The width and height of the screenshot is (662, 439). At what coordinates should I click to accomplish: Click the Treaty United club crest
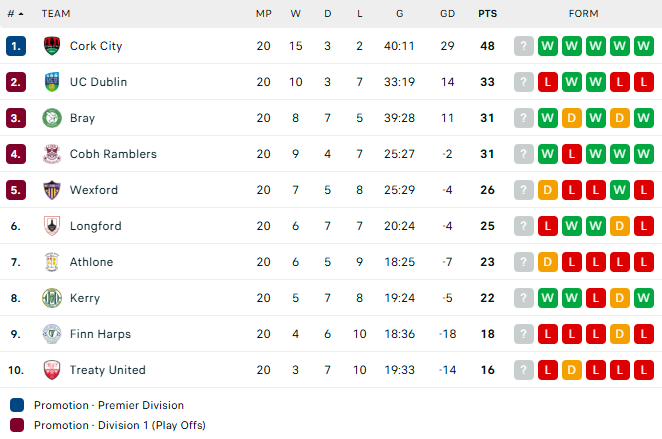coord(52,370)
